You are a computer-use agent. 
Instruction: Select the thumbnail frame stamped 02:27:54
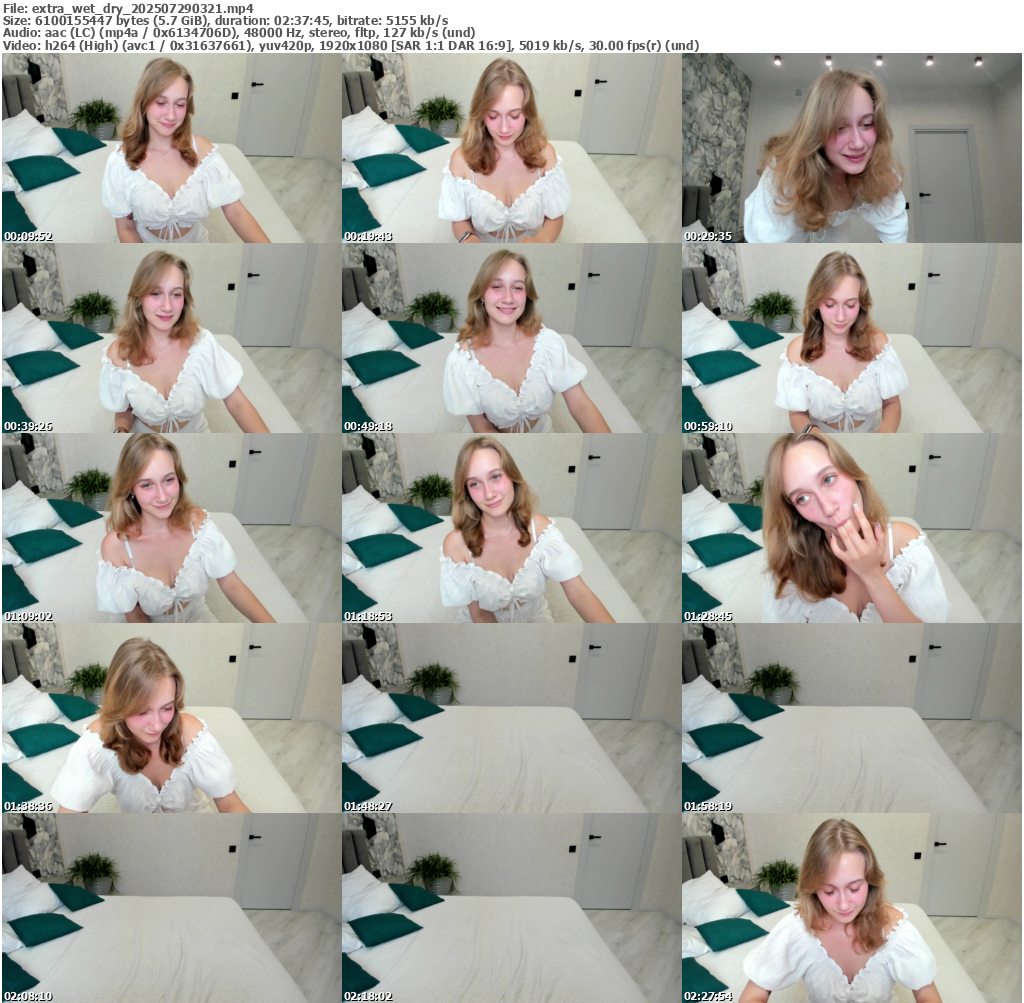tap(852, 908)
